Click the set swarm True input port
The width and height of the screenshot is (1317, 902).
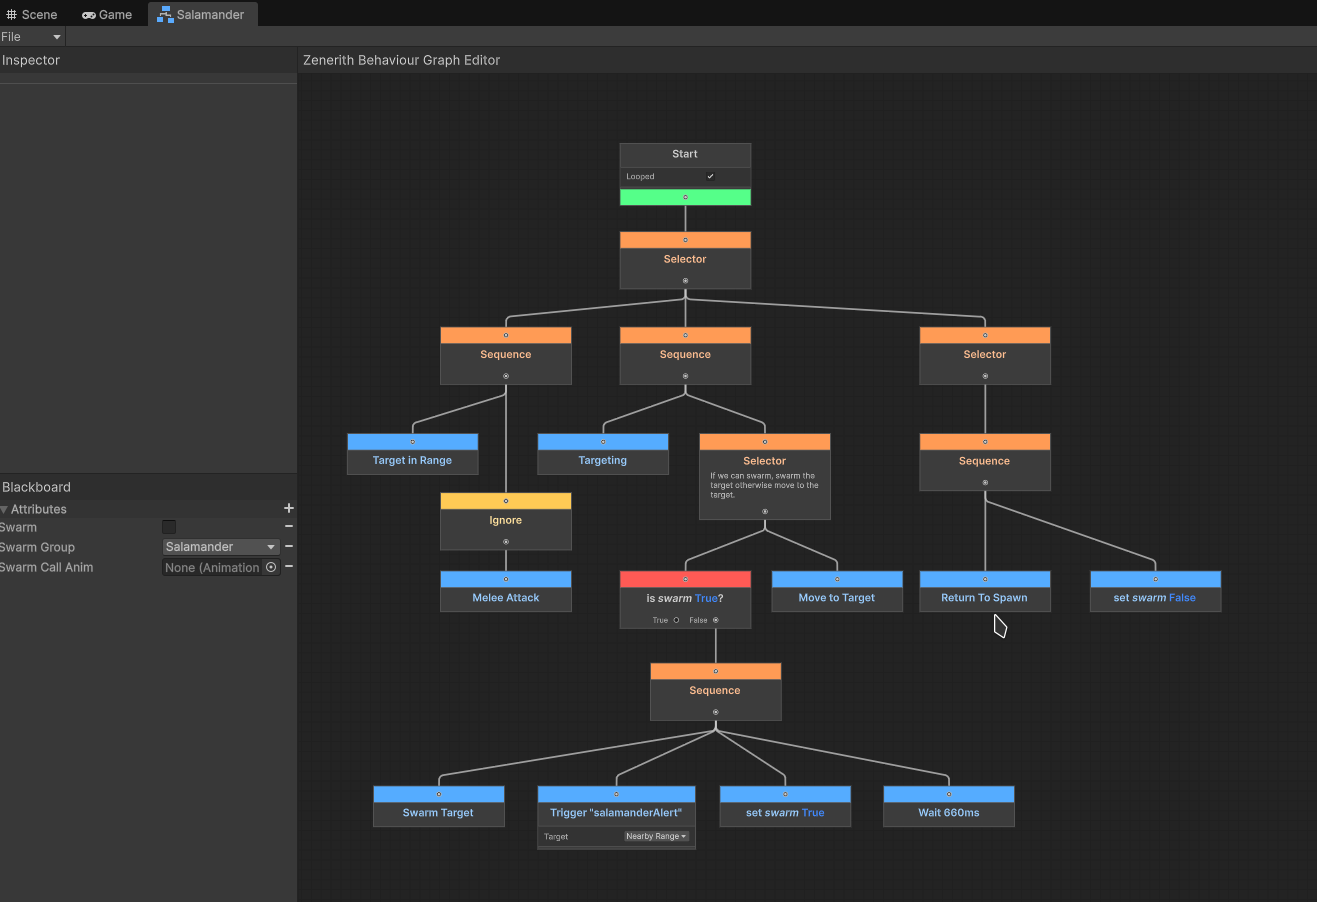pyautogui.click(x=785, y=794)
